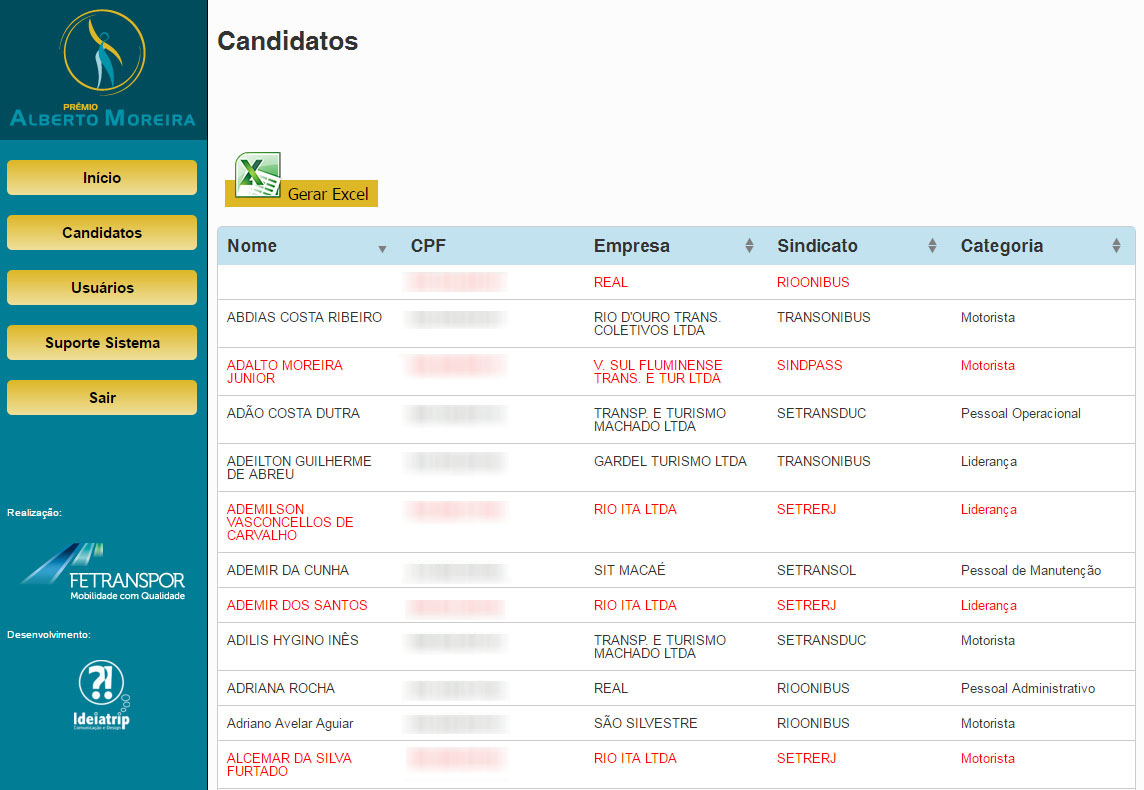Screen dimensions: 1144x790
Task: Click the Ideiatrip developer logo
Action: tap(102, 695)
